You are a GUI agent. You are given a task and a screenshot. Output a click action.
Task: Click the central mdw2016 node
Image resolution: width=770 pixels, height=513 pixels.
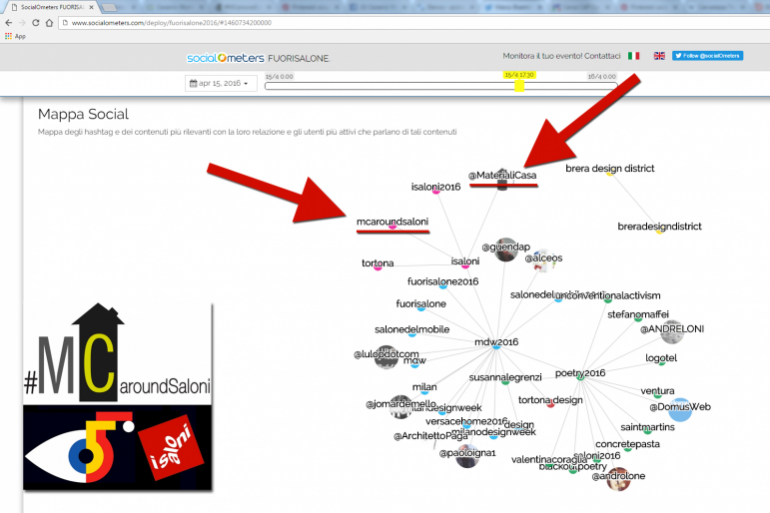496,343
